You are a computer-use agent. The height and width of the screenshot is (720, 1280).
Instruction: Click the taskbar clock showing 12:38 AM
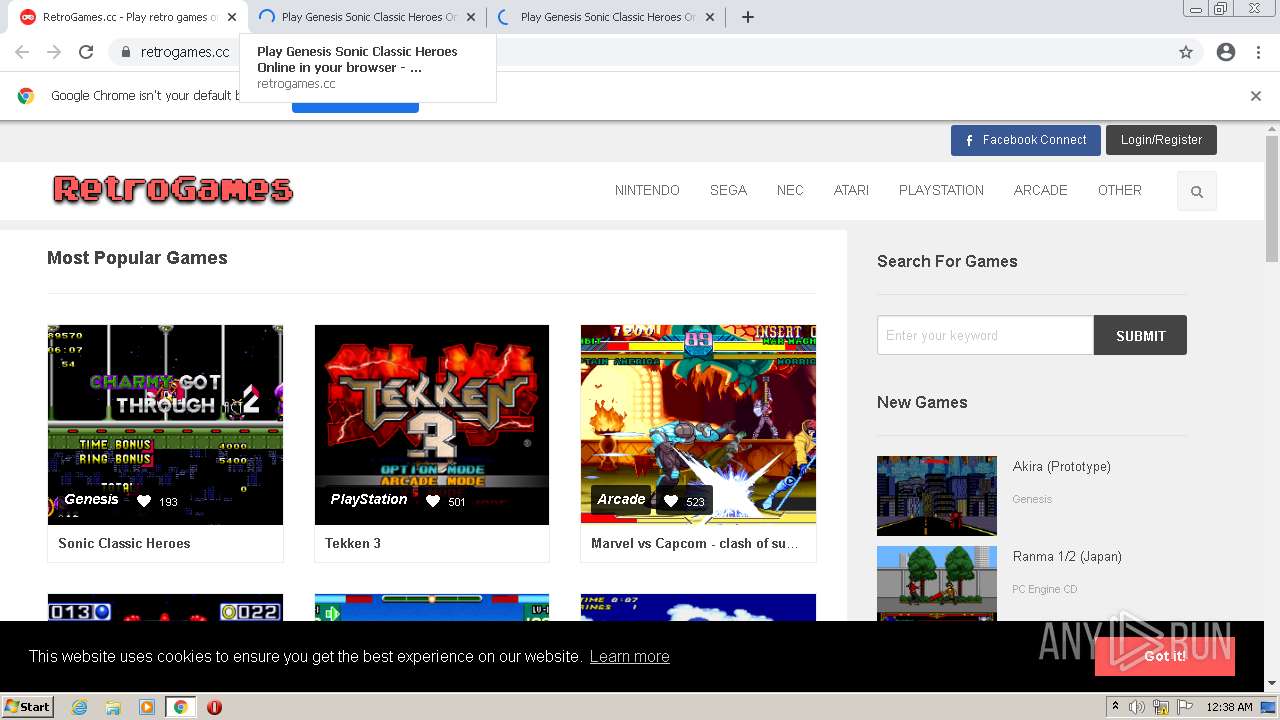(x=1229, y=707)
